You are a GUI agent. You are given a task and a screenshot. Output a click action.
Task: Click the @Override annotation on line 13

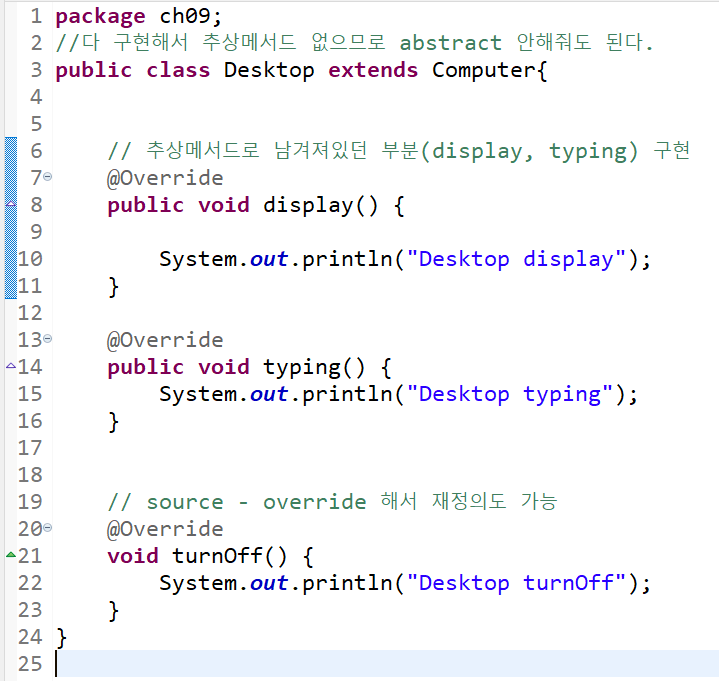165,340
